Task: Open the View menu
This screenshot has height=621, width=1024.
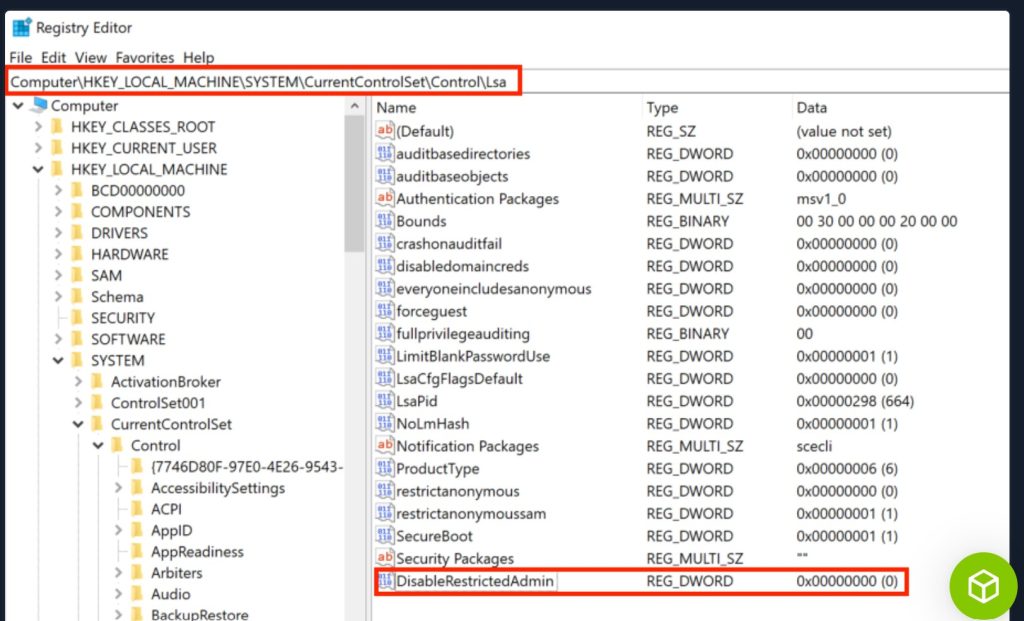Action: [x=91, y=57]
